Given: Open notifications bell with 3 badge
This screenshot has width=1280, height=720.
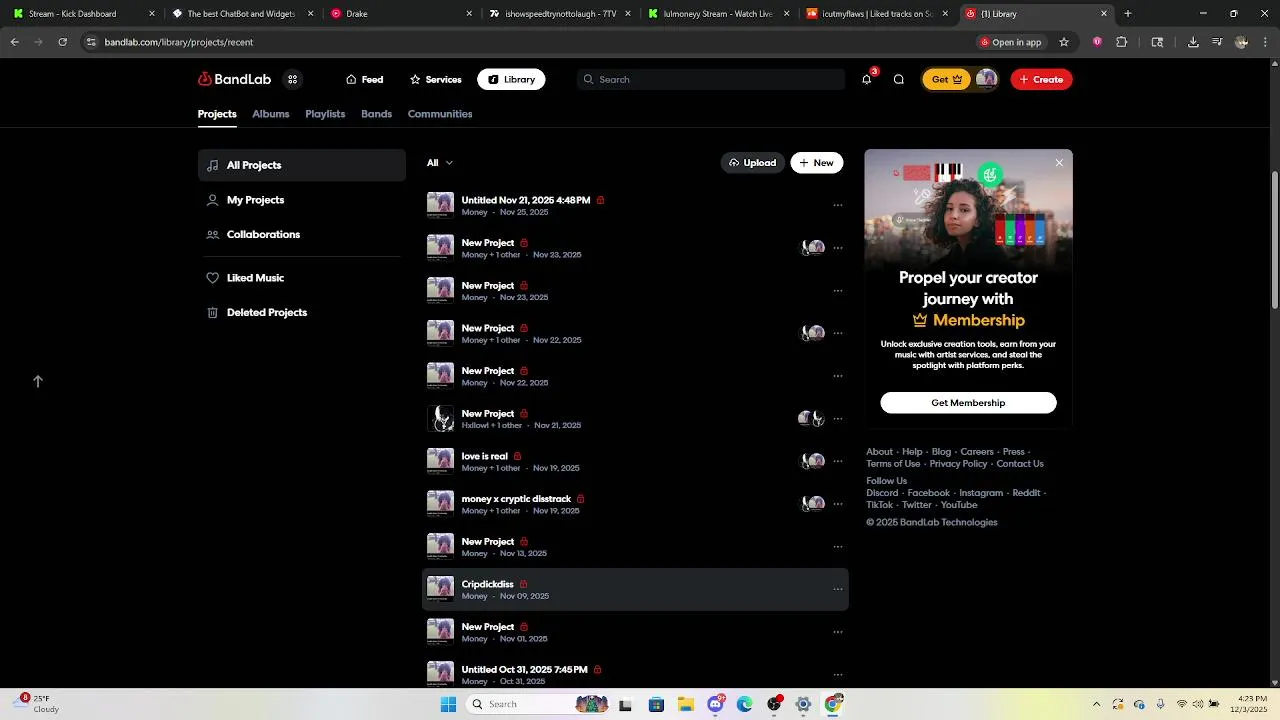Looking at the screenshot, I should (867, 79).
